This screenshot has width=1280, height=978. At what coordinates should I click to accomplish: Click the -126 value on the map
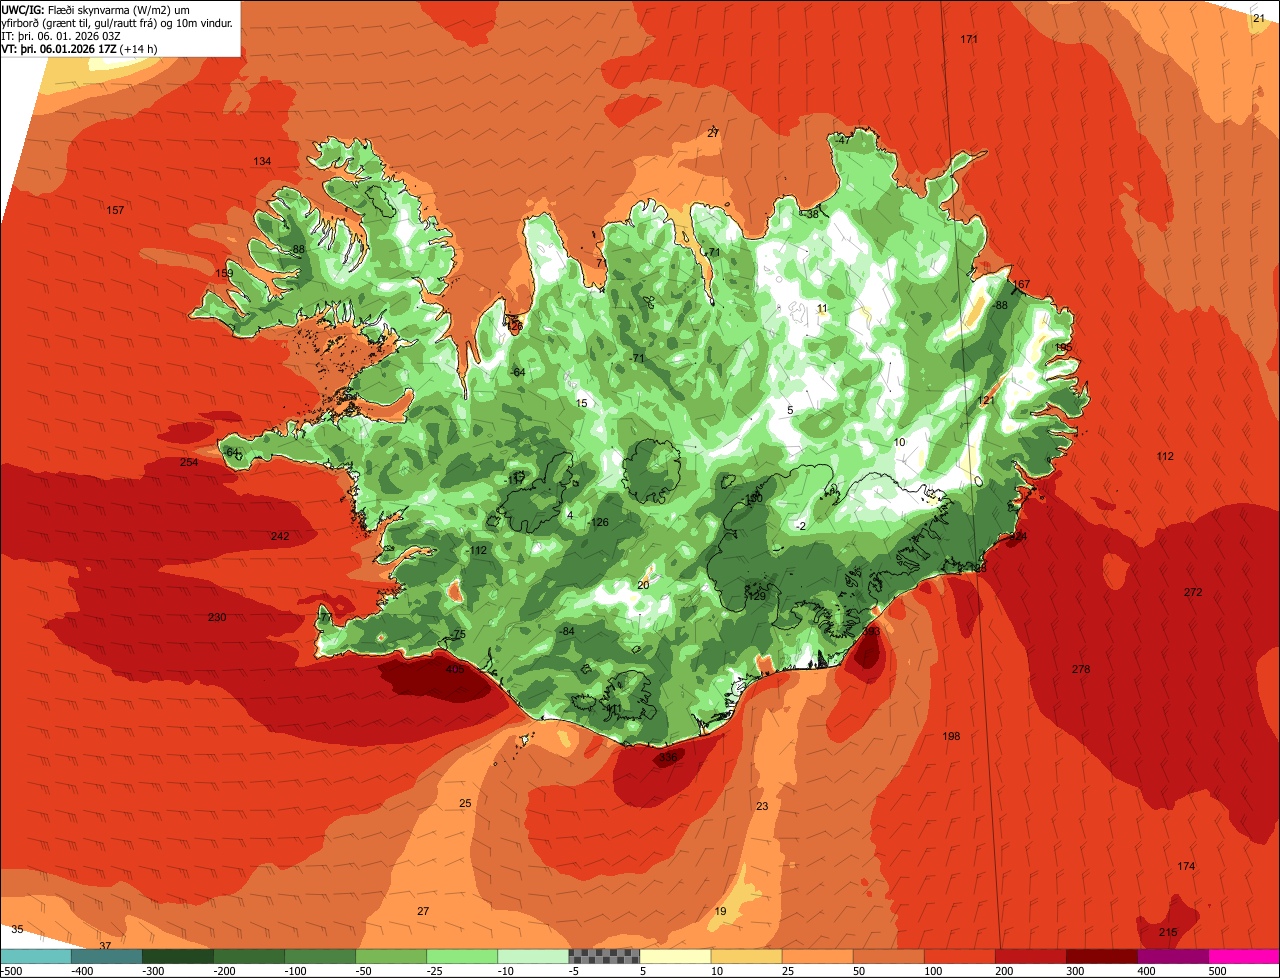click(598, 522)
